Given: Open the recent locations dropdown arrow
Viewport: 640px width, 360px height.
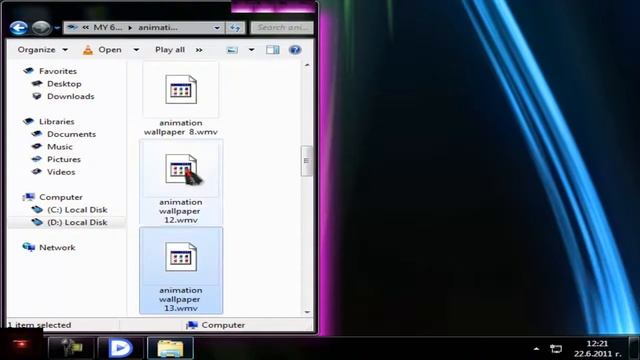Looking at the screenshot, I should point(57,28).
